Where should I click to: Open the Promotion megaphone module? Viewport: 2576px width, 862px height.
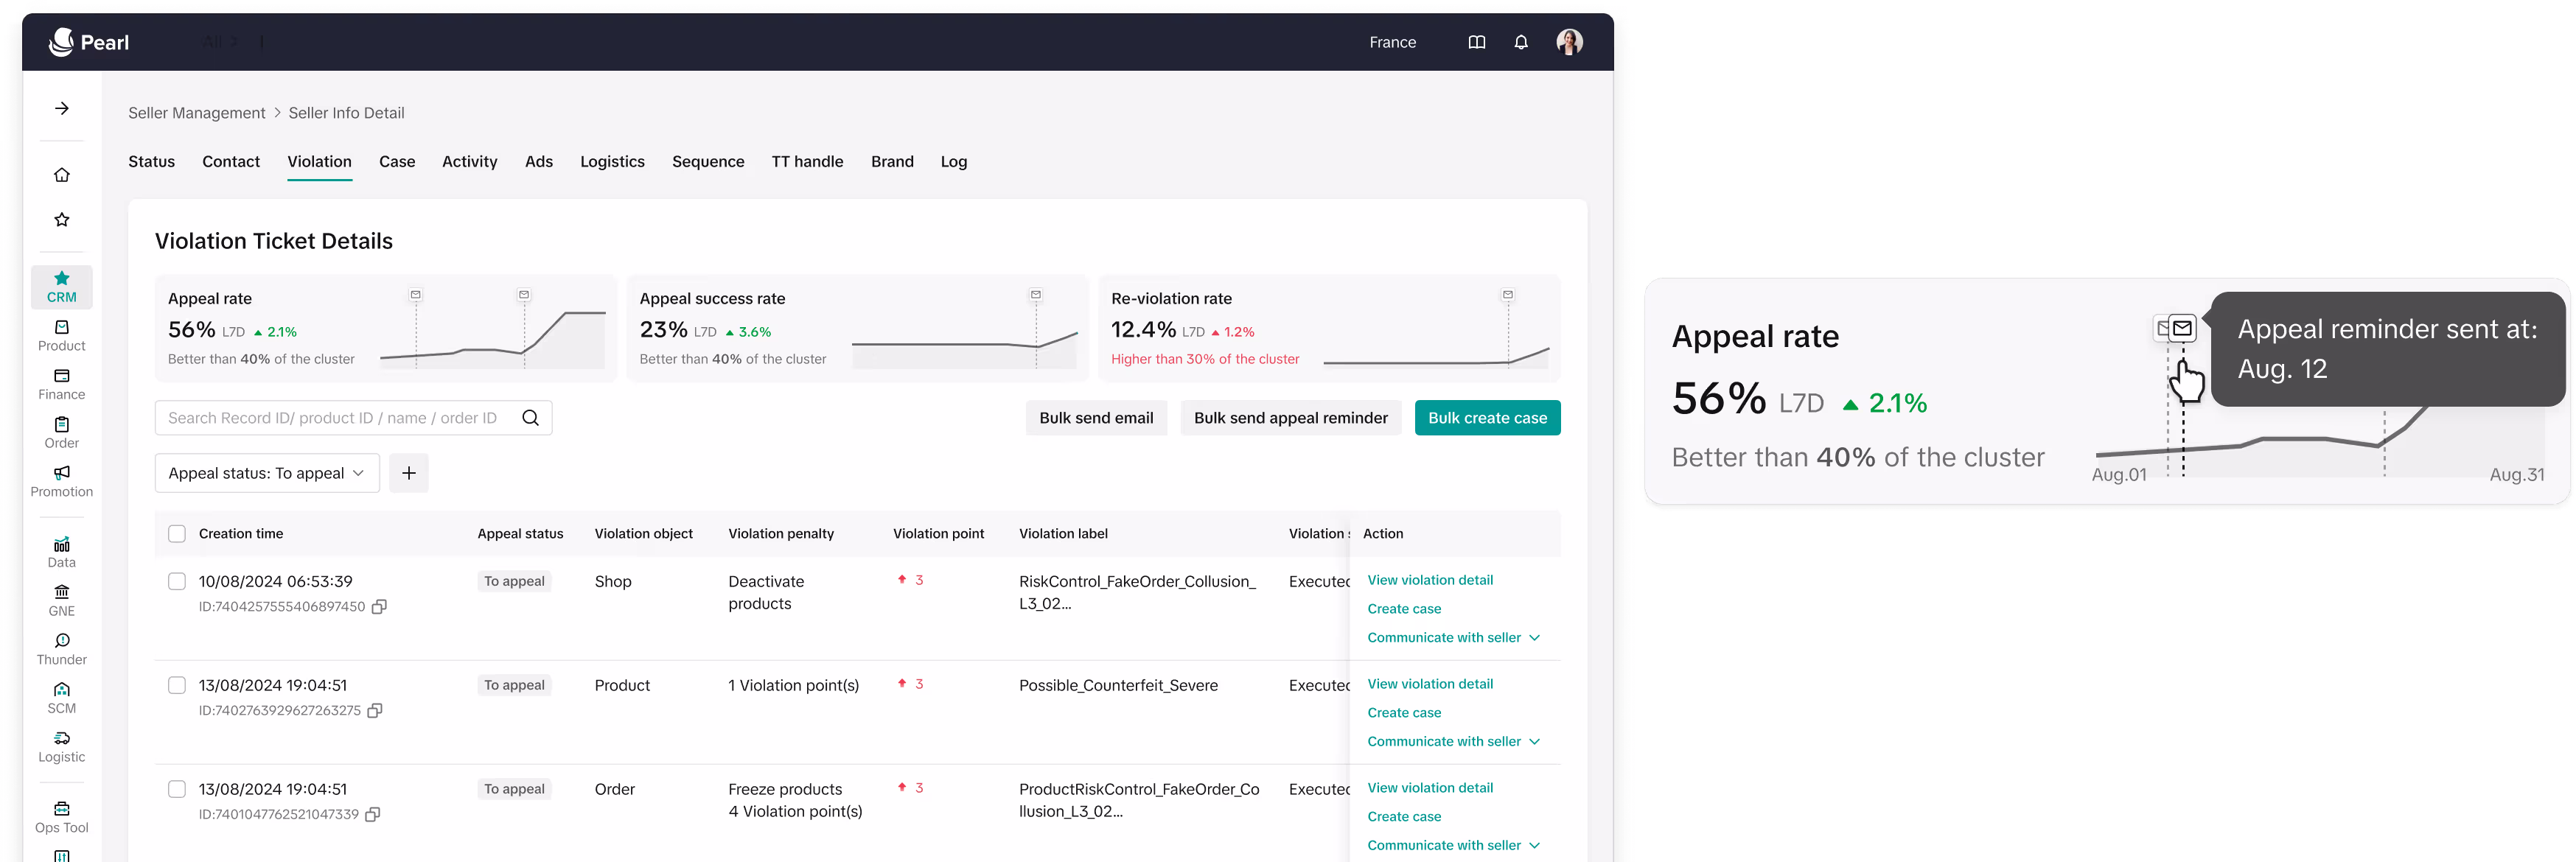(x=62, y=481)
